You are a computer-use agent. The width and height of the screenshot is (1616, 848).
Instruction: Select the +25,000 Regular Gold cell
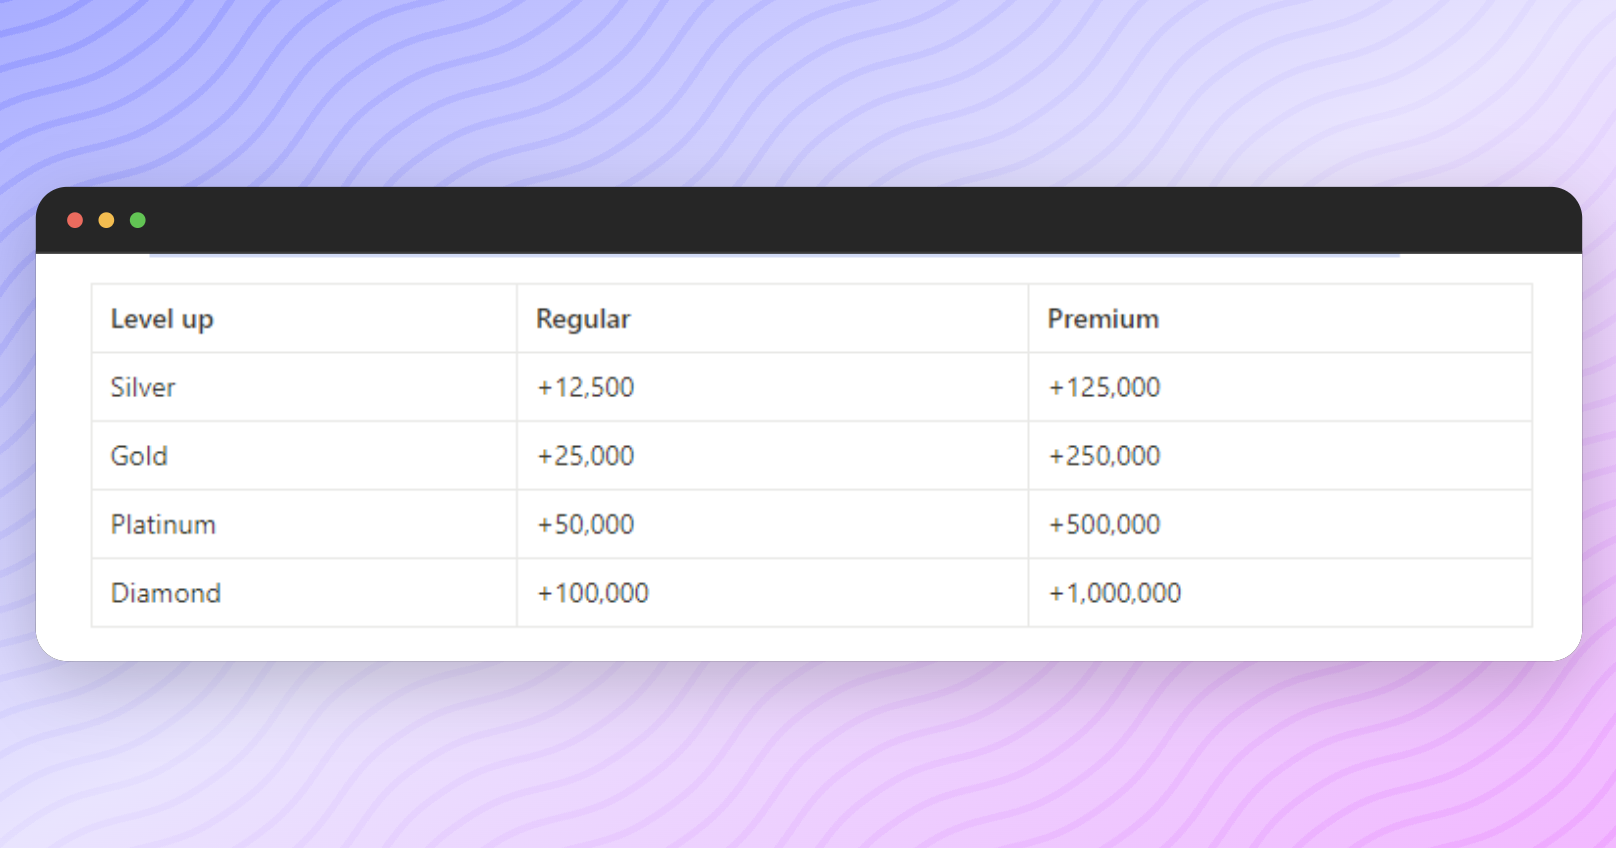(x=772, y=456)
